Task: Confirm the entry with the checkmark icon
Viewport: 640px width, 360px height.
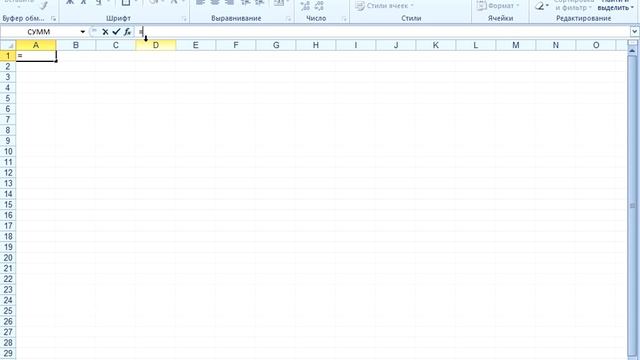Action: click(x=116, y=31)
